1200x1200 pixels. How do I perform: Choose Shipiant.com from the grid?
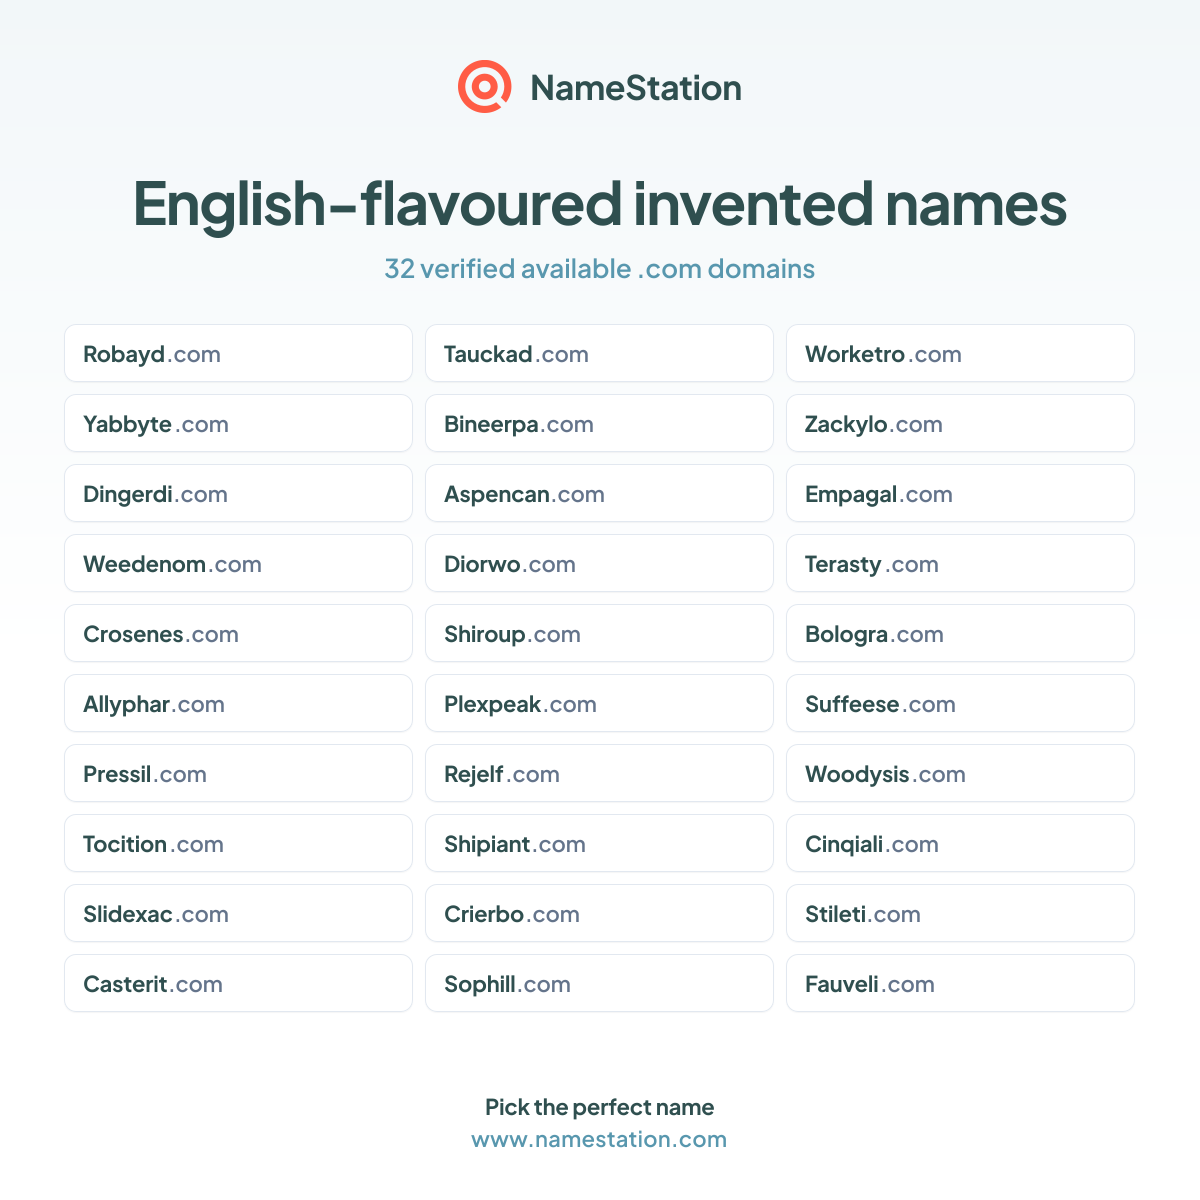[599, 843]
